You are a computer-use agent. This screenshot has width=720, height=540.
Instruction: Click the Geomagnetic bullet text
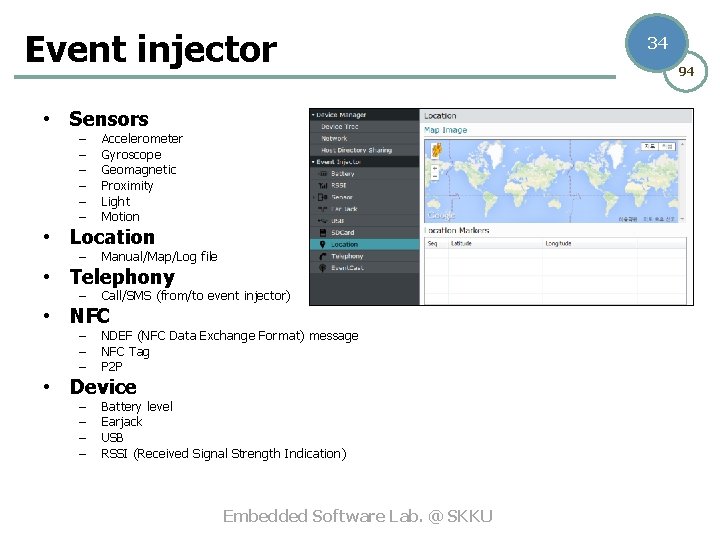coord(139,170)
